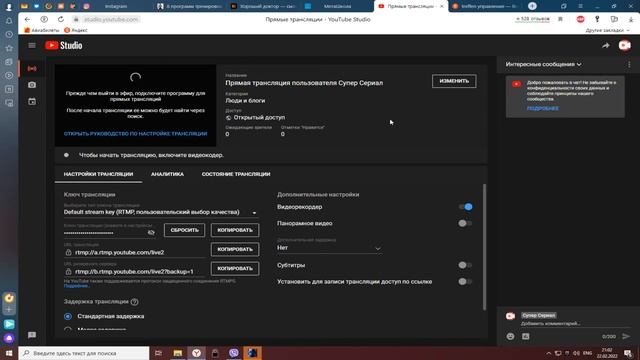
Task: Send the chat message arrow
Action: click(626, 336)
